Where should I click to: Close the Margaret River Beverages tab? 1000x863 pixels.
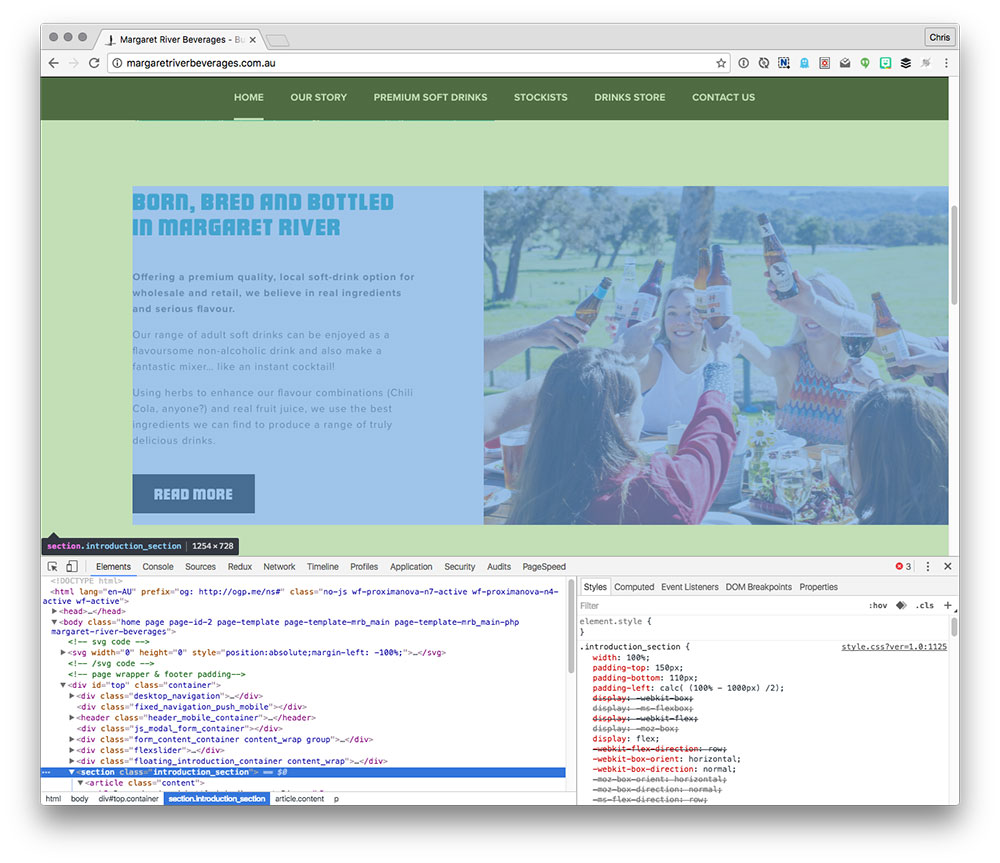pos(253,40)
